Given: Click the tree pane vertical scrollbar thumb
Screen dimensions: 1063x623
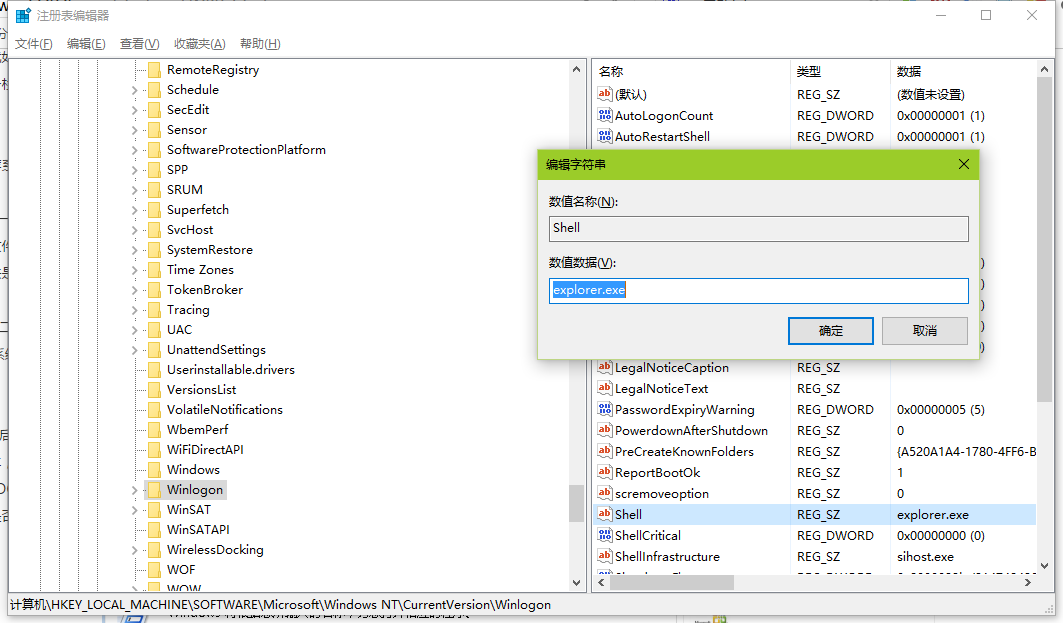Looking at the screenshot, I should [x=576, y=503].
